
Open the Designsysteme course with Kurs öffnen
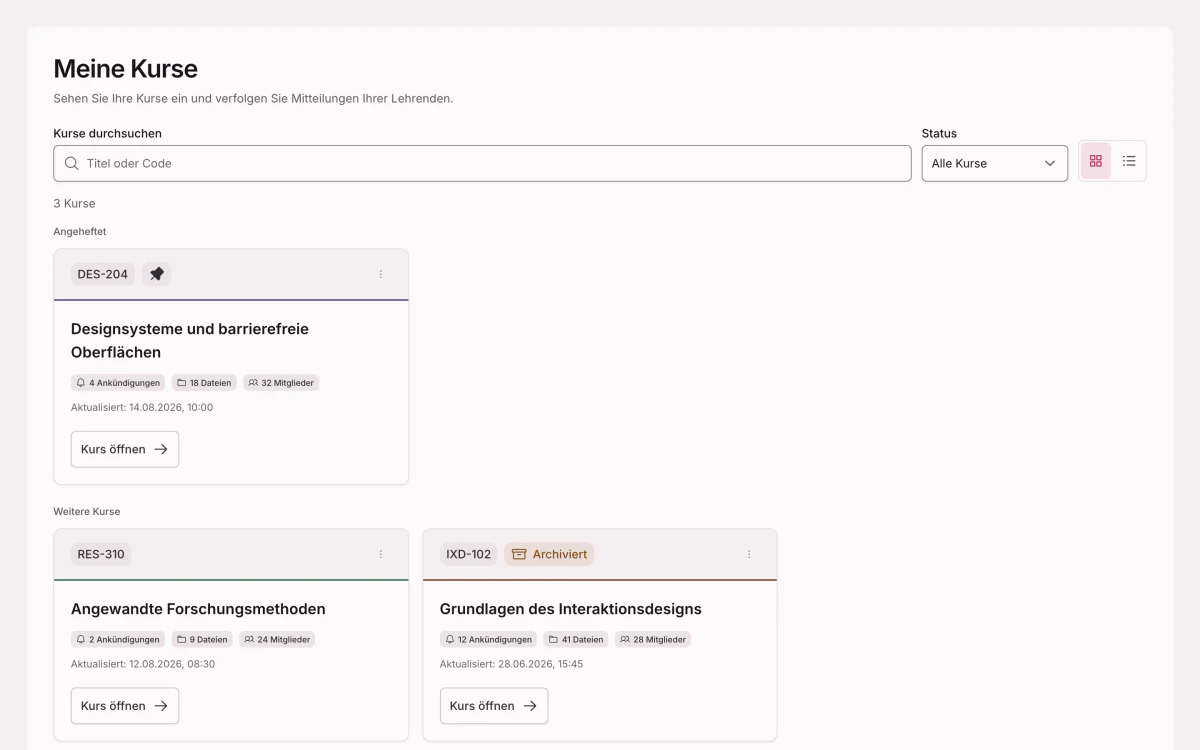click(125, 449)
